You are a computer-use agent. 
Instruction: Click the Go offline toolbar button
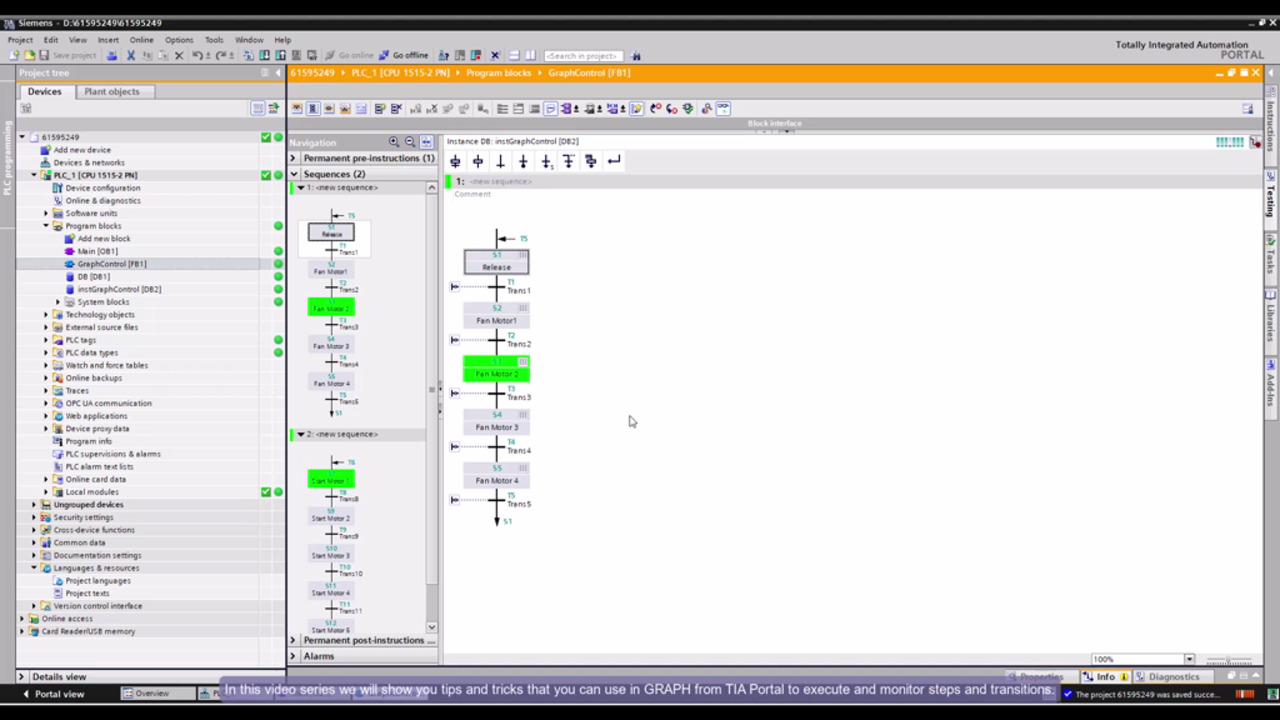click(x=403, y=56)
